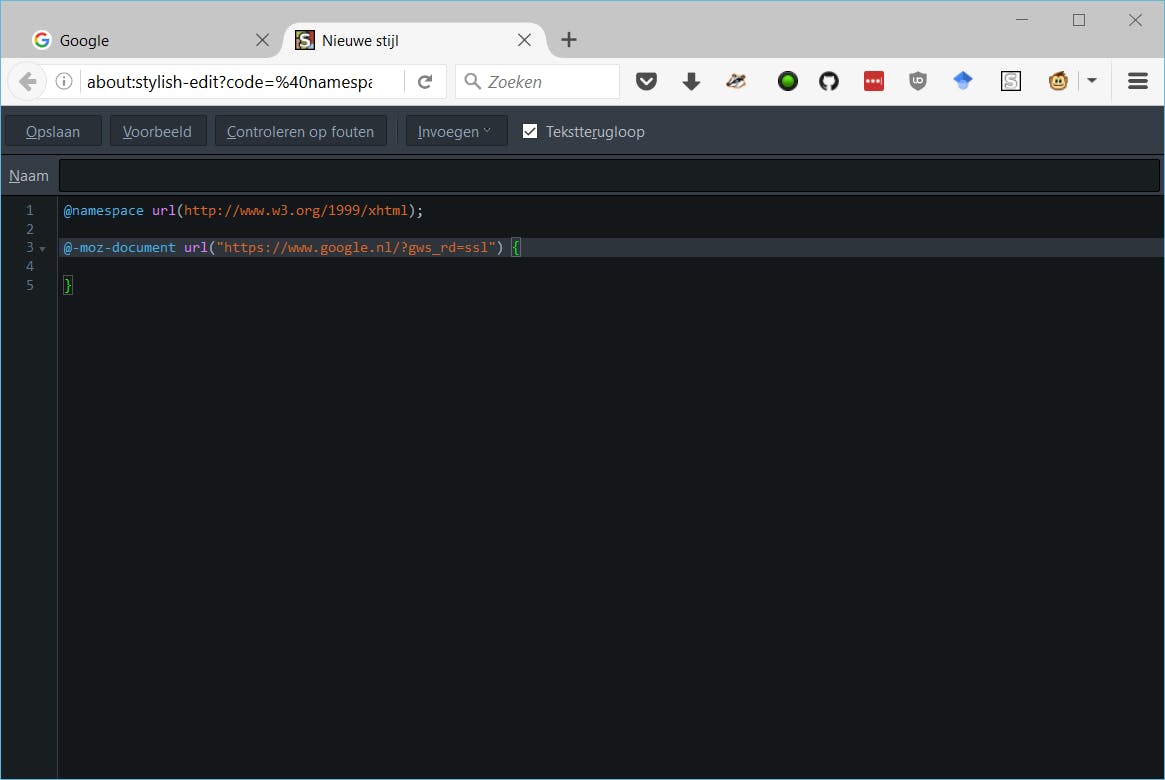Go back using the browser back arrow
Image resolution: width=1165 pixels, height=780 pixels.
(27, 81)
